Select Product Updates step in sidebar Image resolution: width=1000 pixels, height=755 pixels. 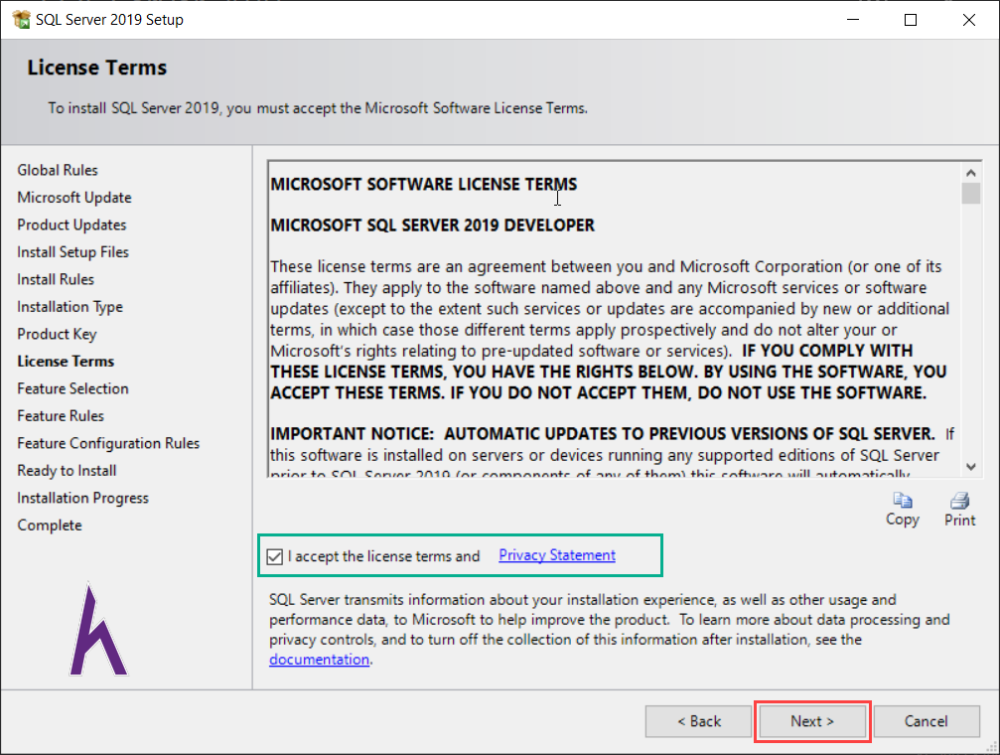coord(71,225)
